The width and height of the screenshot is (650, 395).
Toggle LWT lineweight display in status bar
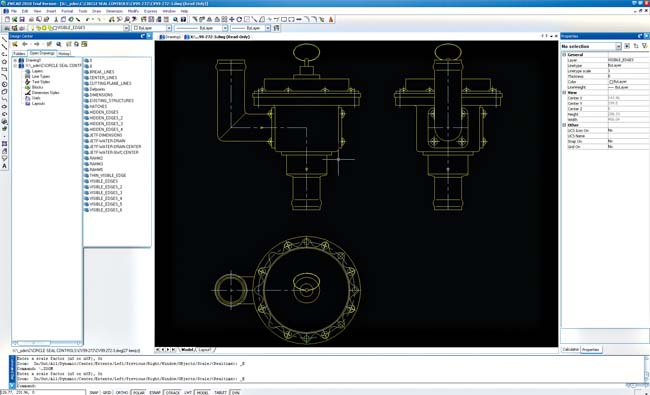coord(188,392)
